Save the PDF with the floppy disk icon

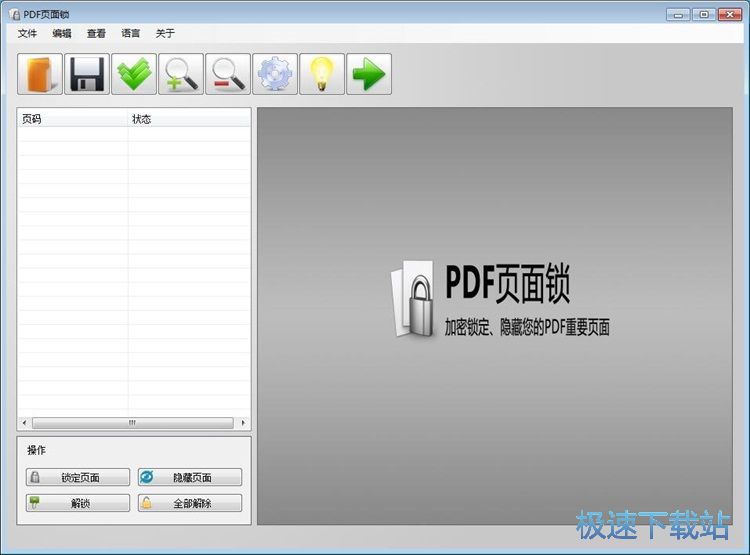pyautogui.click(x=87, y=74)
